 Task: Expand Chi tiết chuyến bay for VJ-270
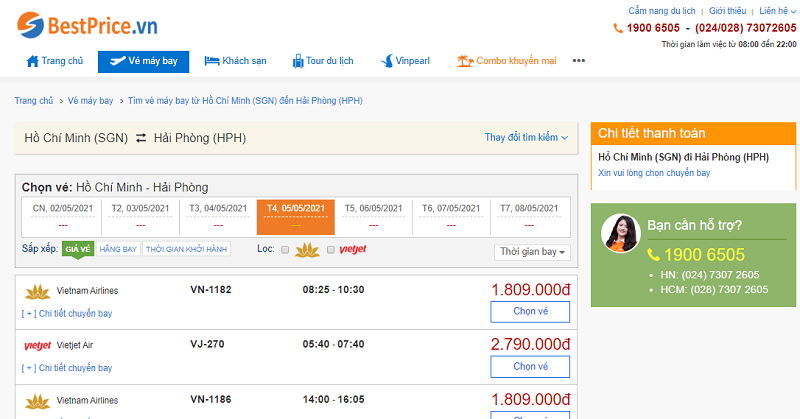[x=67, y=368]
